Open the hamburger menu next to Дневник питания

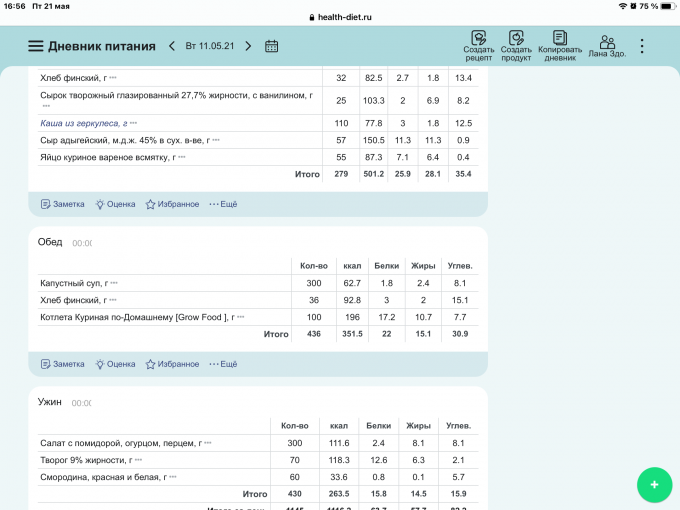click(x=36, y=46)
